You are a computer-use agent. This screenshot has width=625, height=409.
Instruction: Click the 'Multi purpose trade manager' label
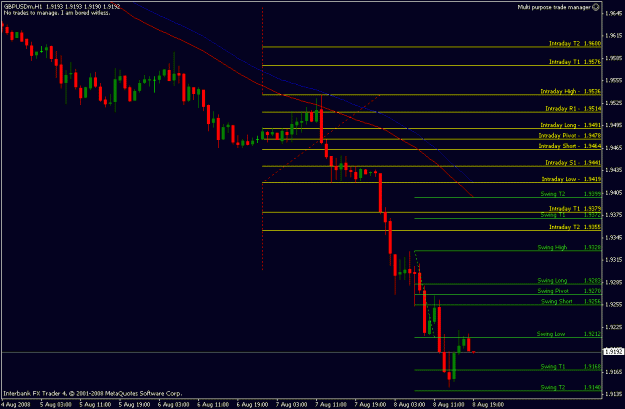pyautogui.click(x=554, y=7)
